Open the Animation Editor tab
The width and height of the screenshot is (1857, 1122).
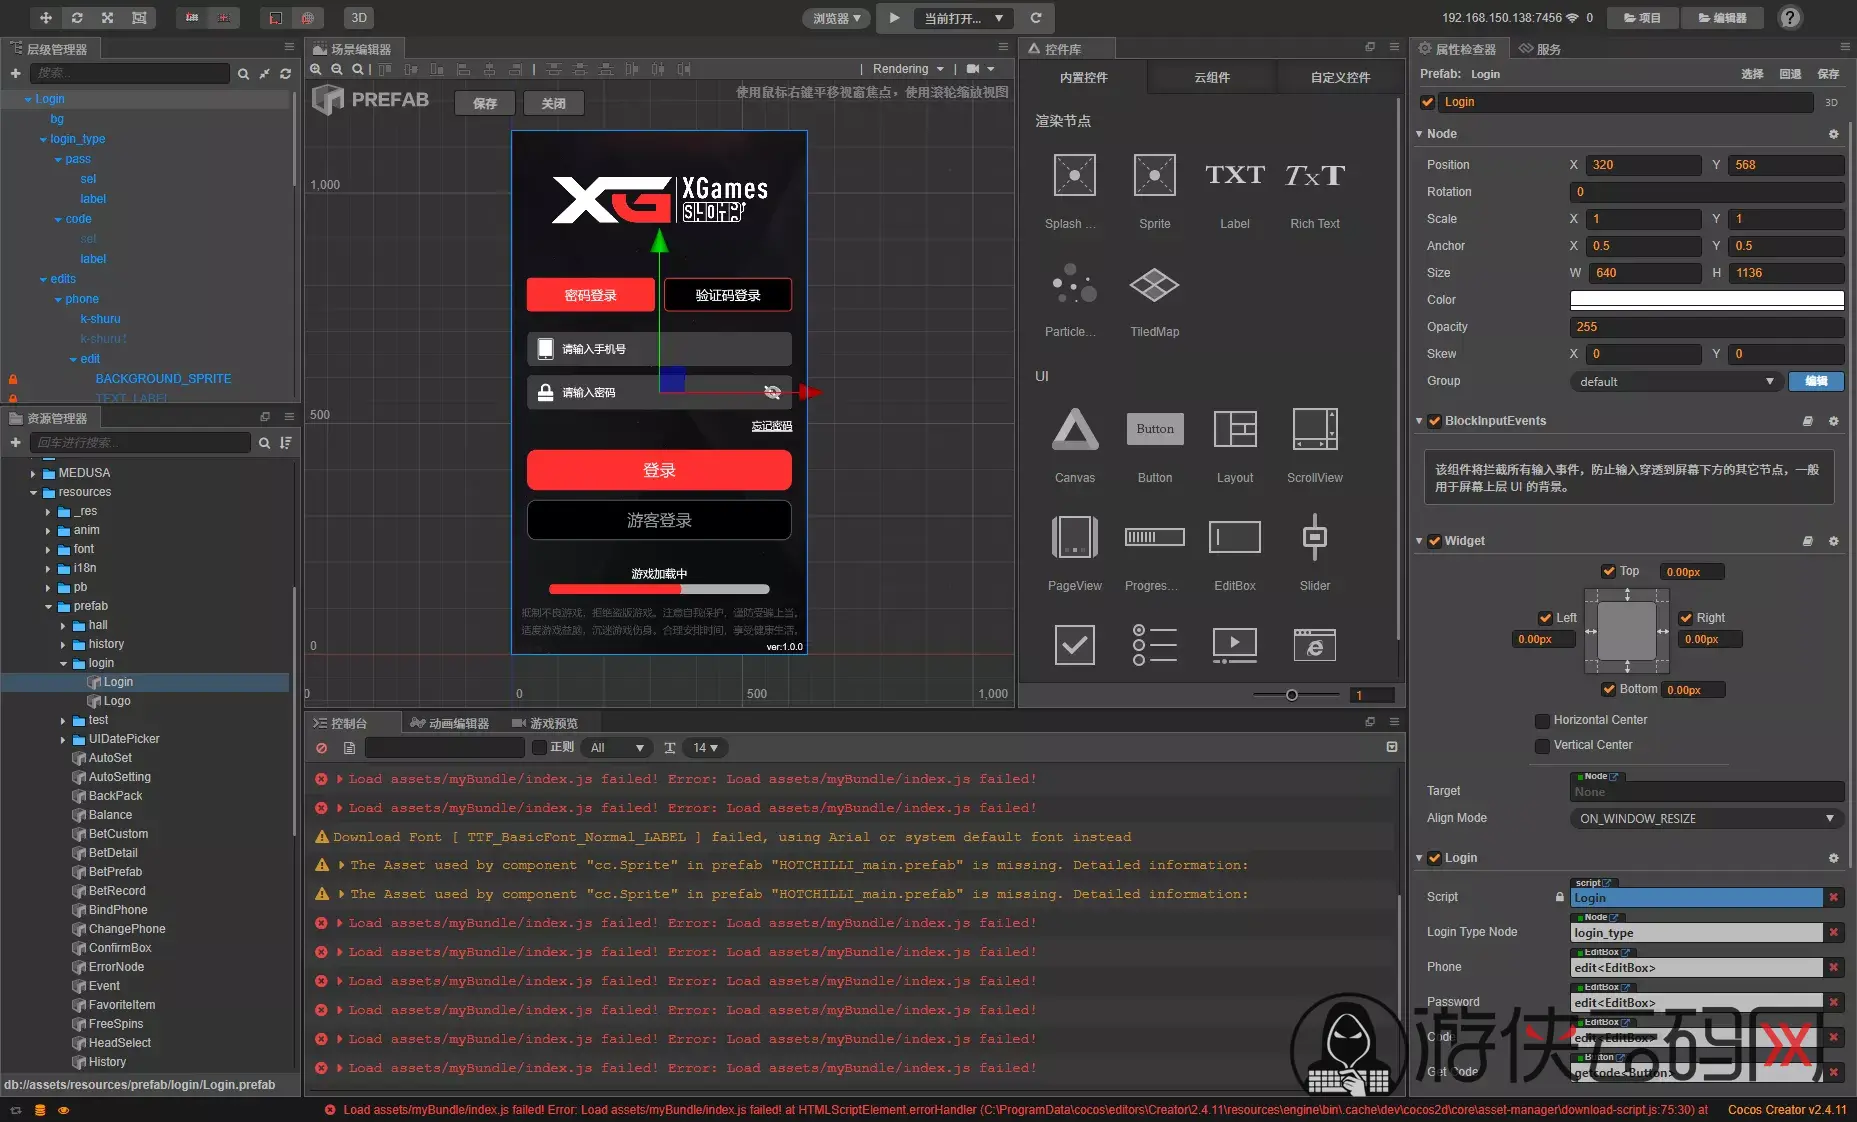coord(450,723)
